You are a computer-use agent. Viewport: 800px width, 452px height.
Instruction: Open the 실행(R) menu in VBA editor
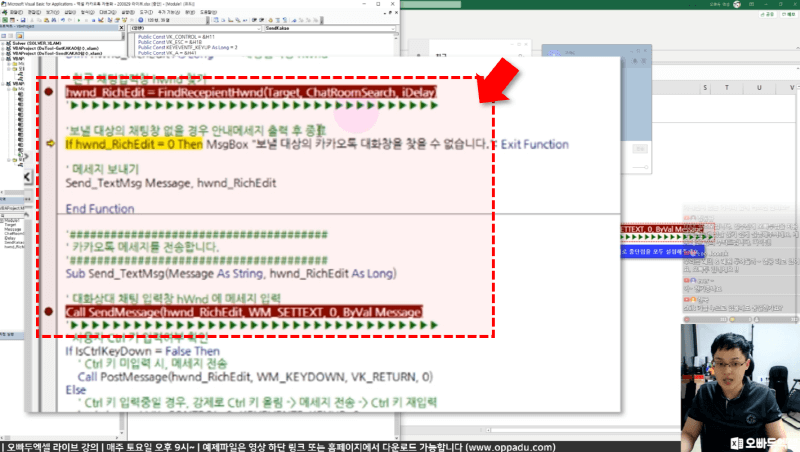(x=128, y=12)
